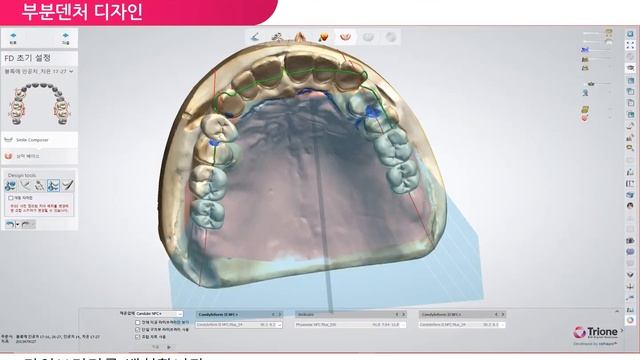Image resolution: width=640 pixels, height=360 pixels.
Task: Toggle the third checkbox below library dropdown
Action: click(138, 337)
